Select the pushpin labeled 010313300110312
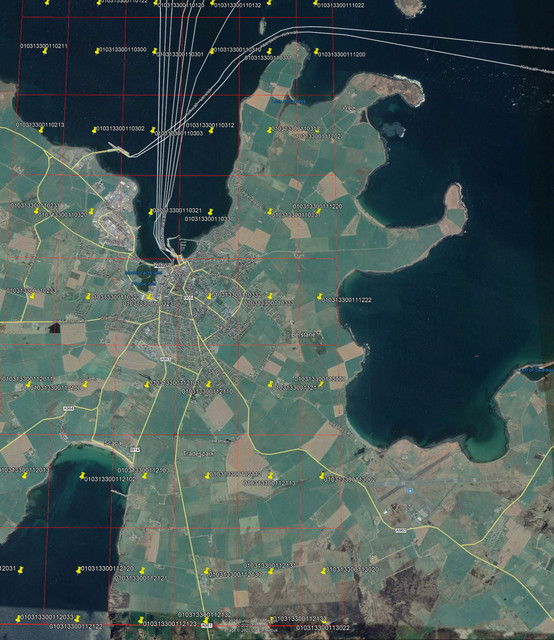The height and width of the screenshot is (640, 554). (211, 130)
